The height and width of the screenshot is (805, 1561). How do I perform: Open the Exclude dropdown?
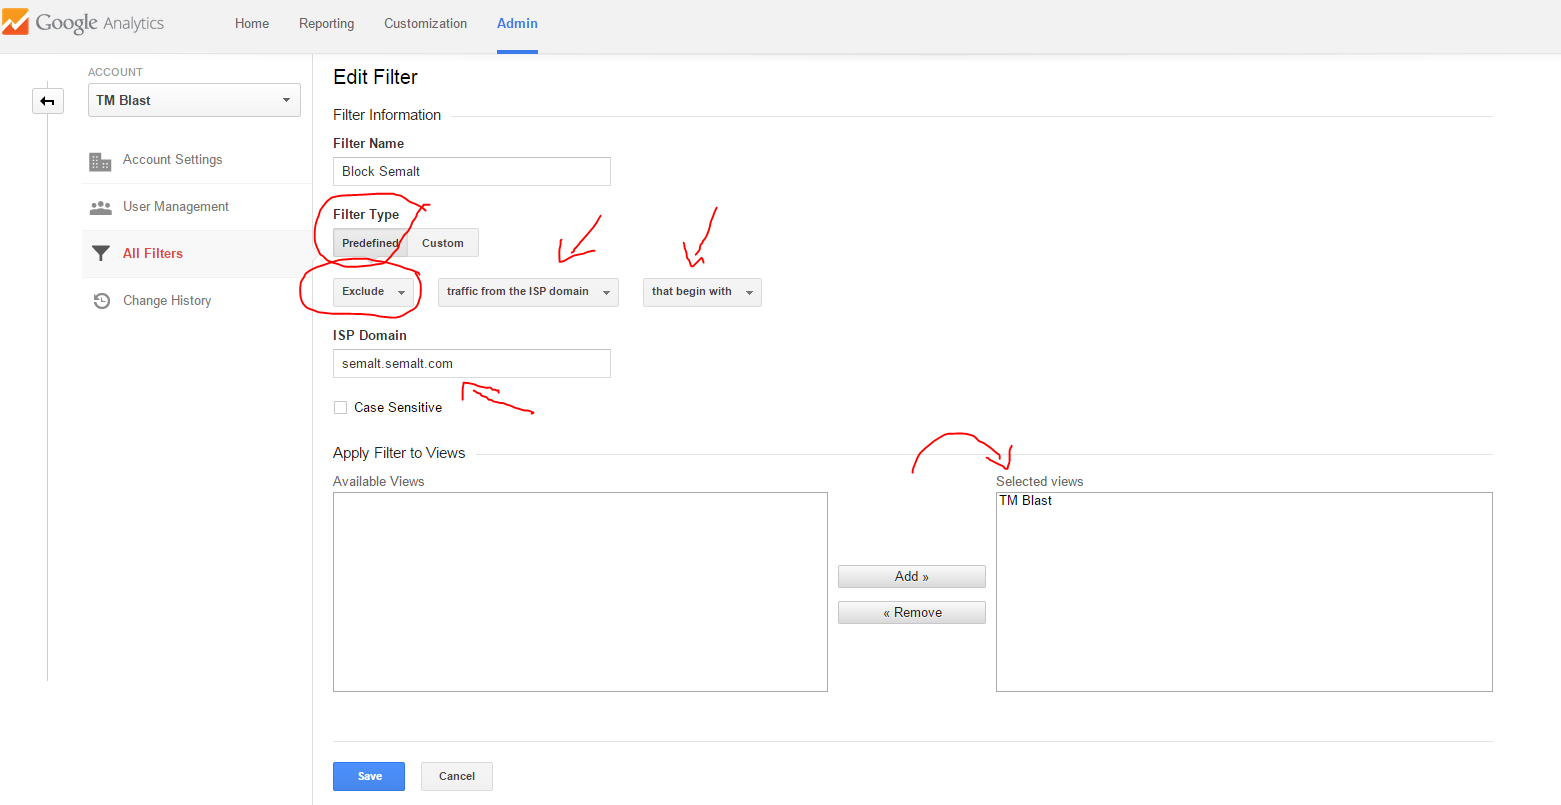click(x=373, y=292)
